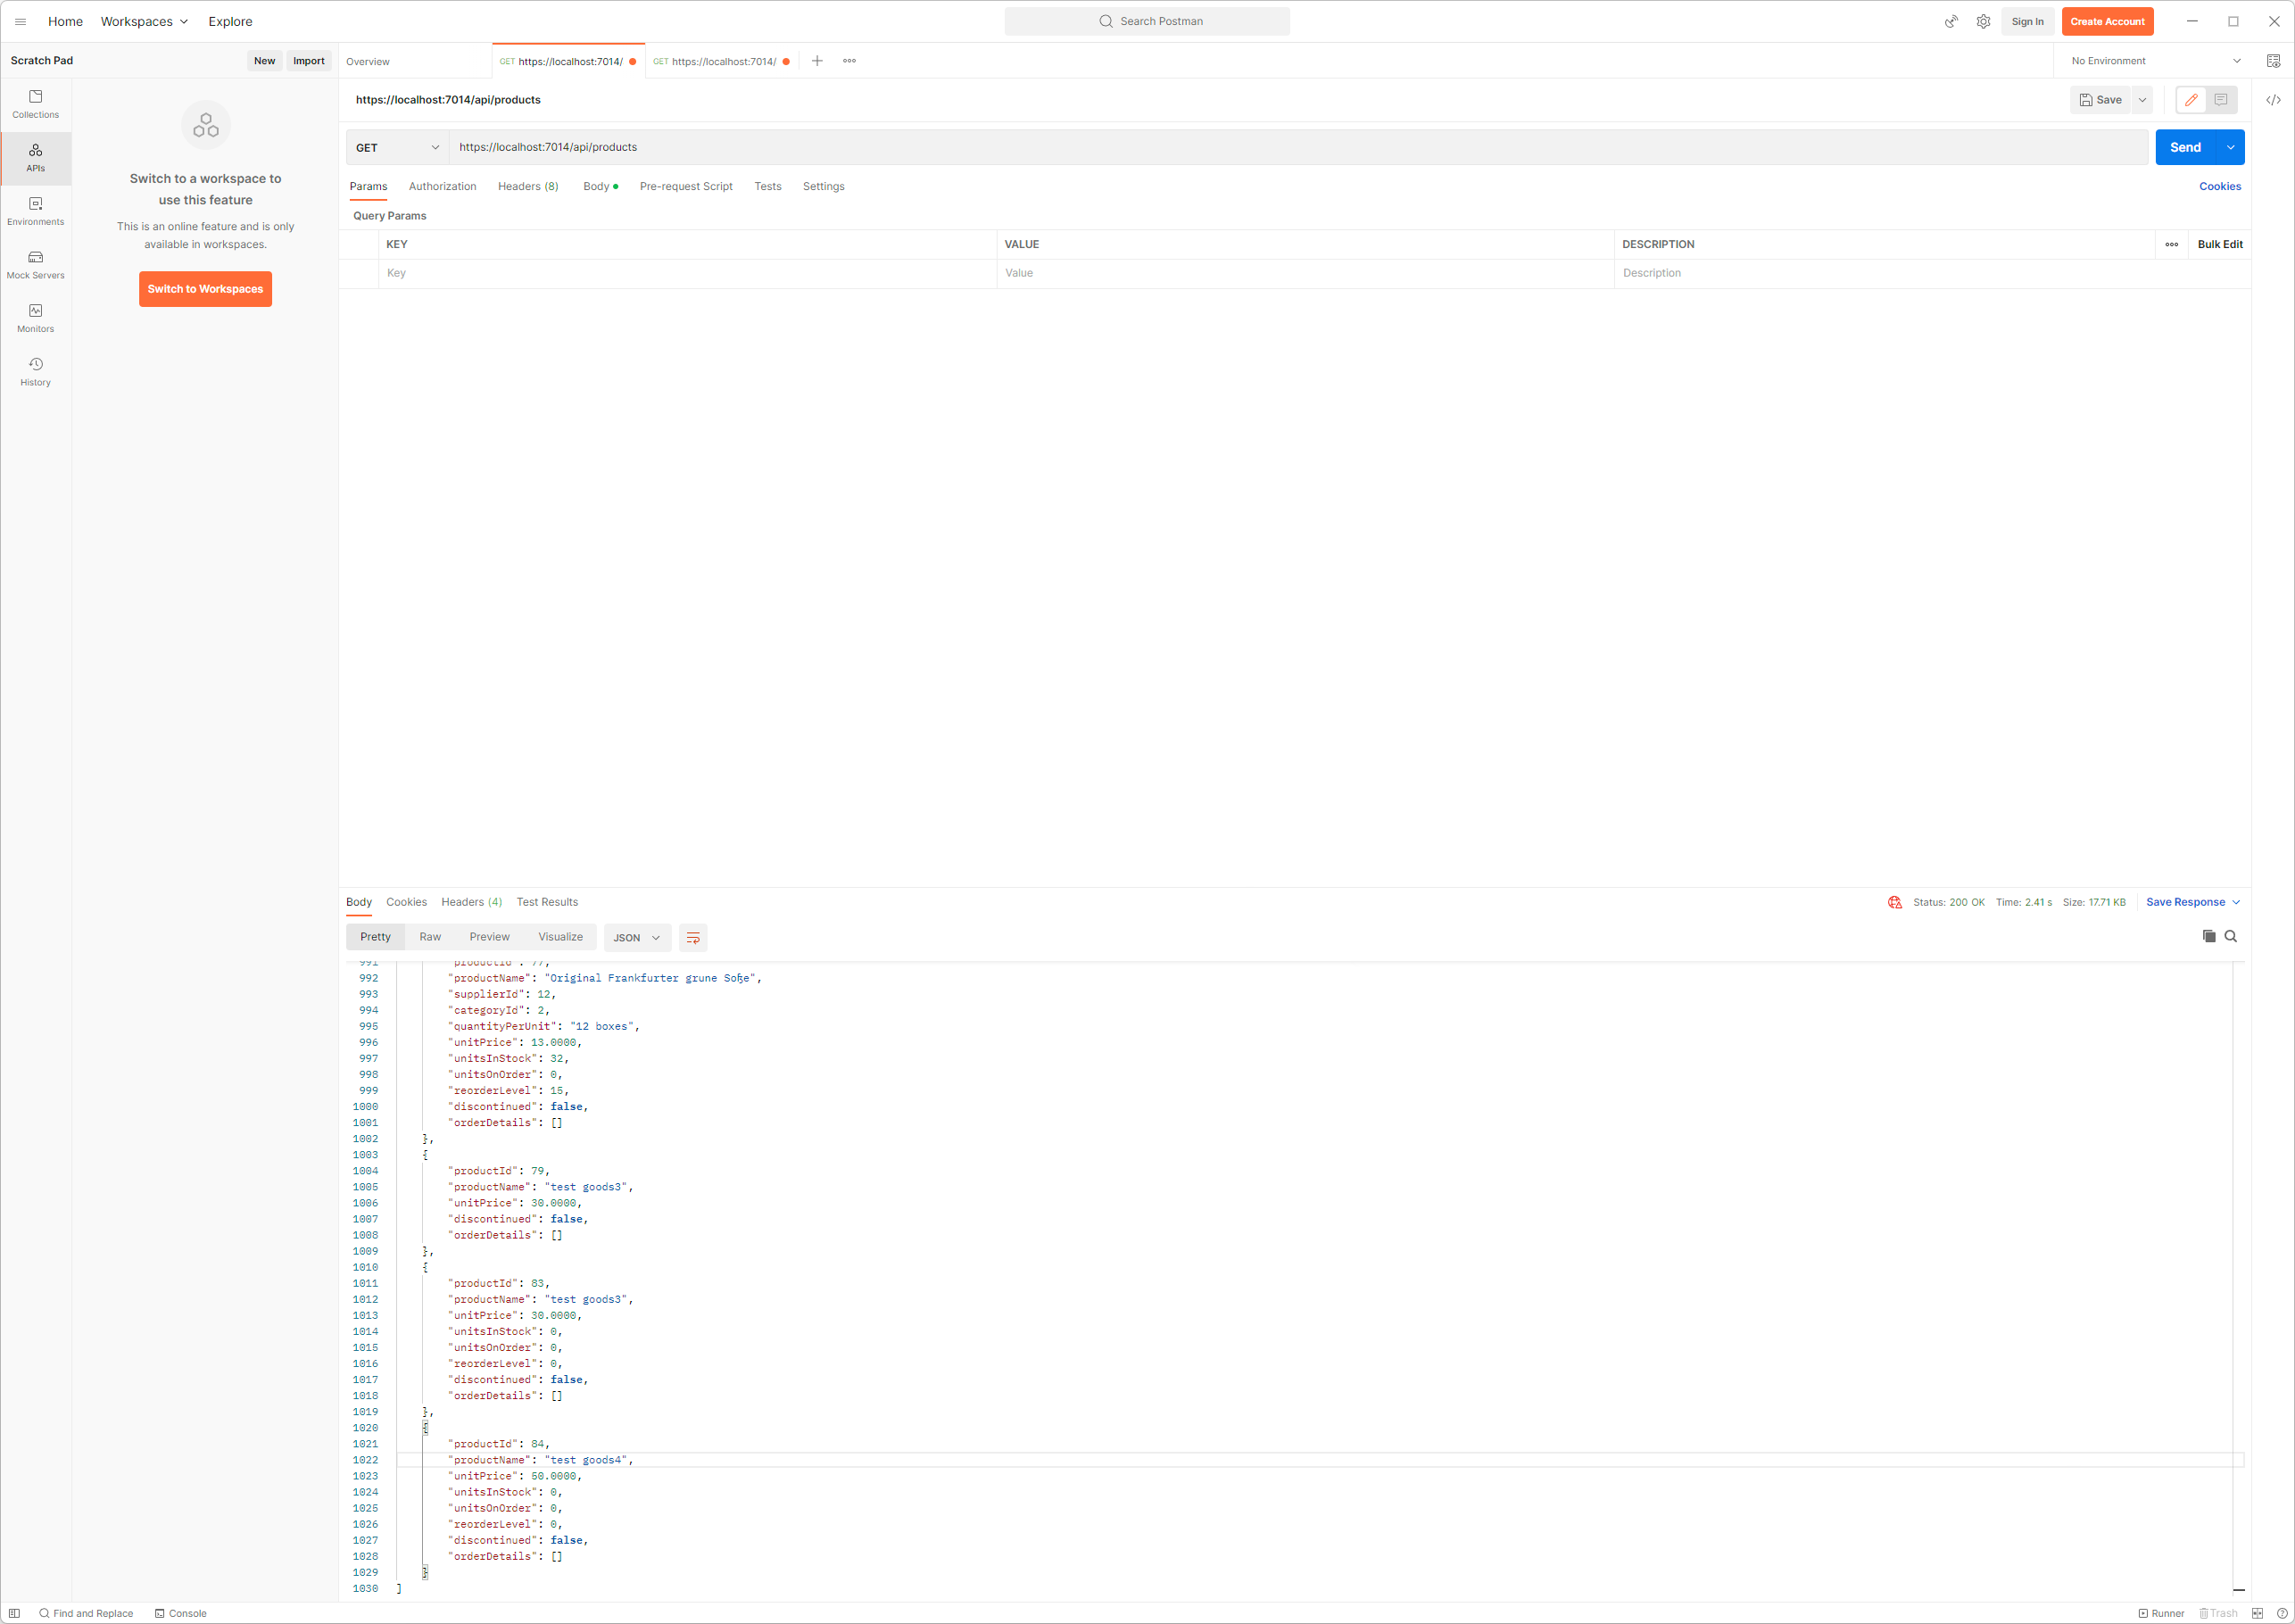Click the code snippet icon
This screenshot has height=1624, width=2295.
2273,100
